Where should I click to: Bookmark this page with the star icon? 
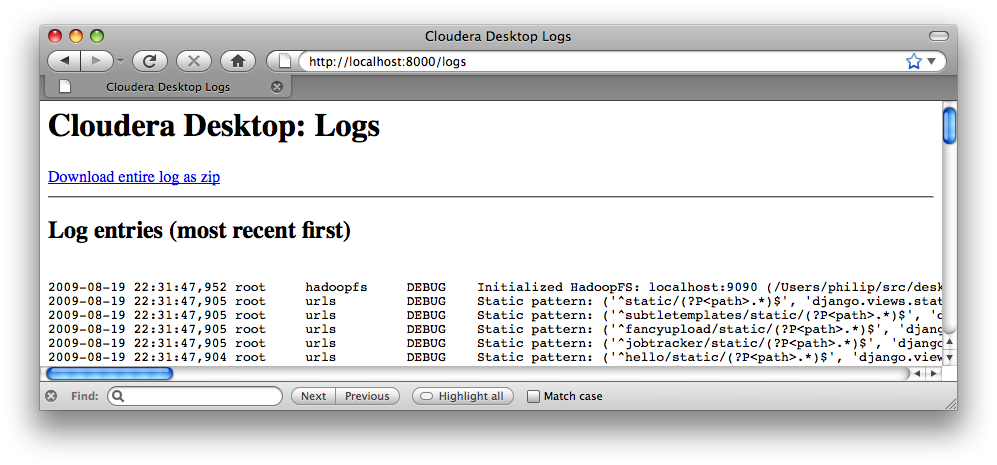point(913,61)
